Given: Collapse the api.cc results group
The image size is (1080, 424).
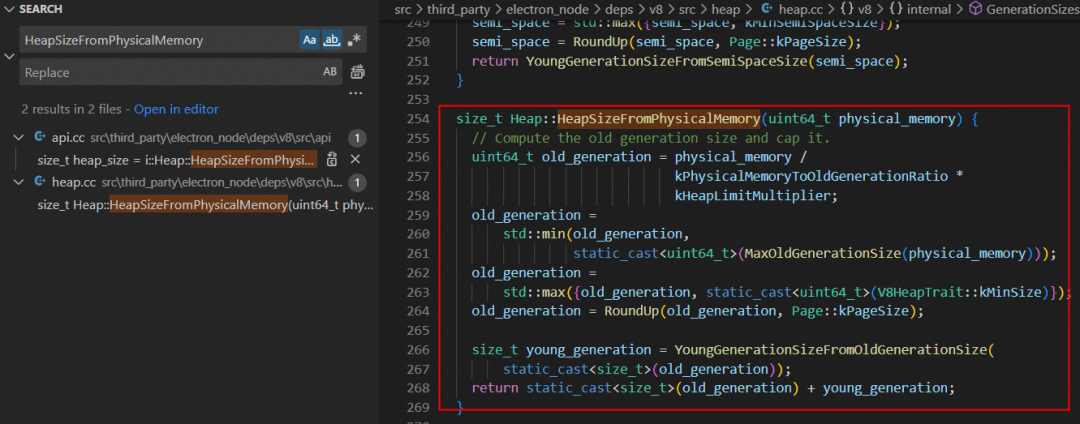Looking at the screenshot, I should click(19, 138).
